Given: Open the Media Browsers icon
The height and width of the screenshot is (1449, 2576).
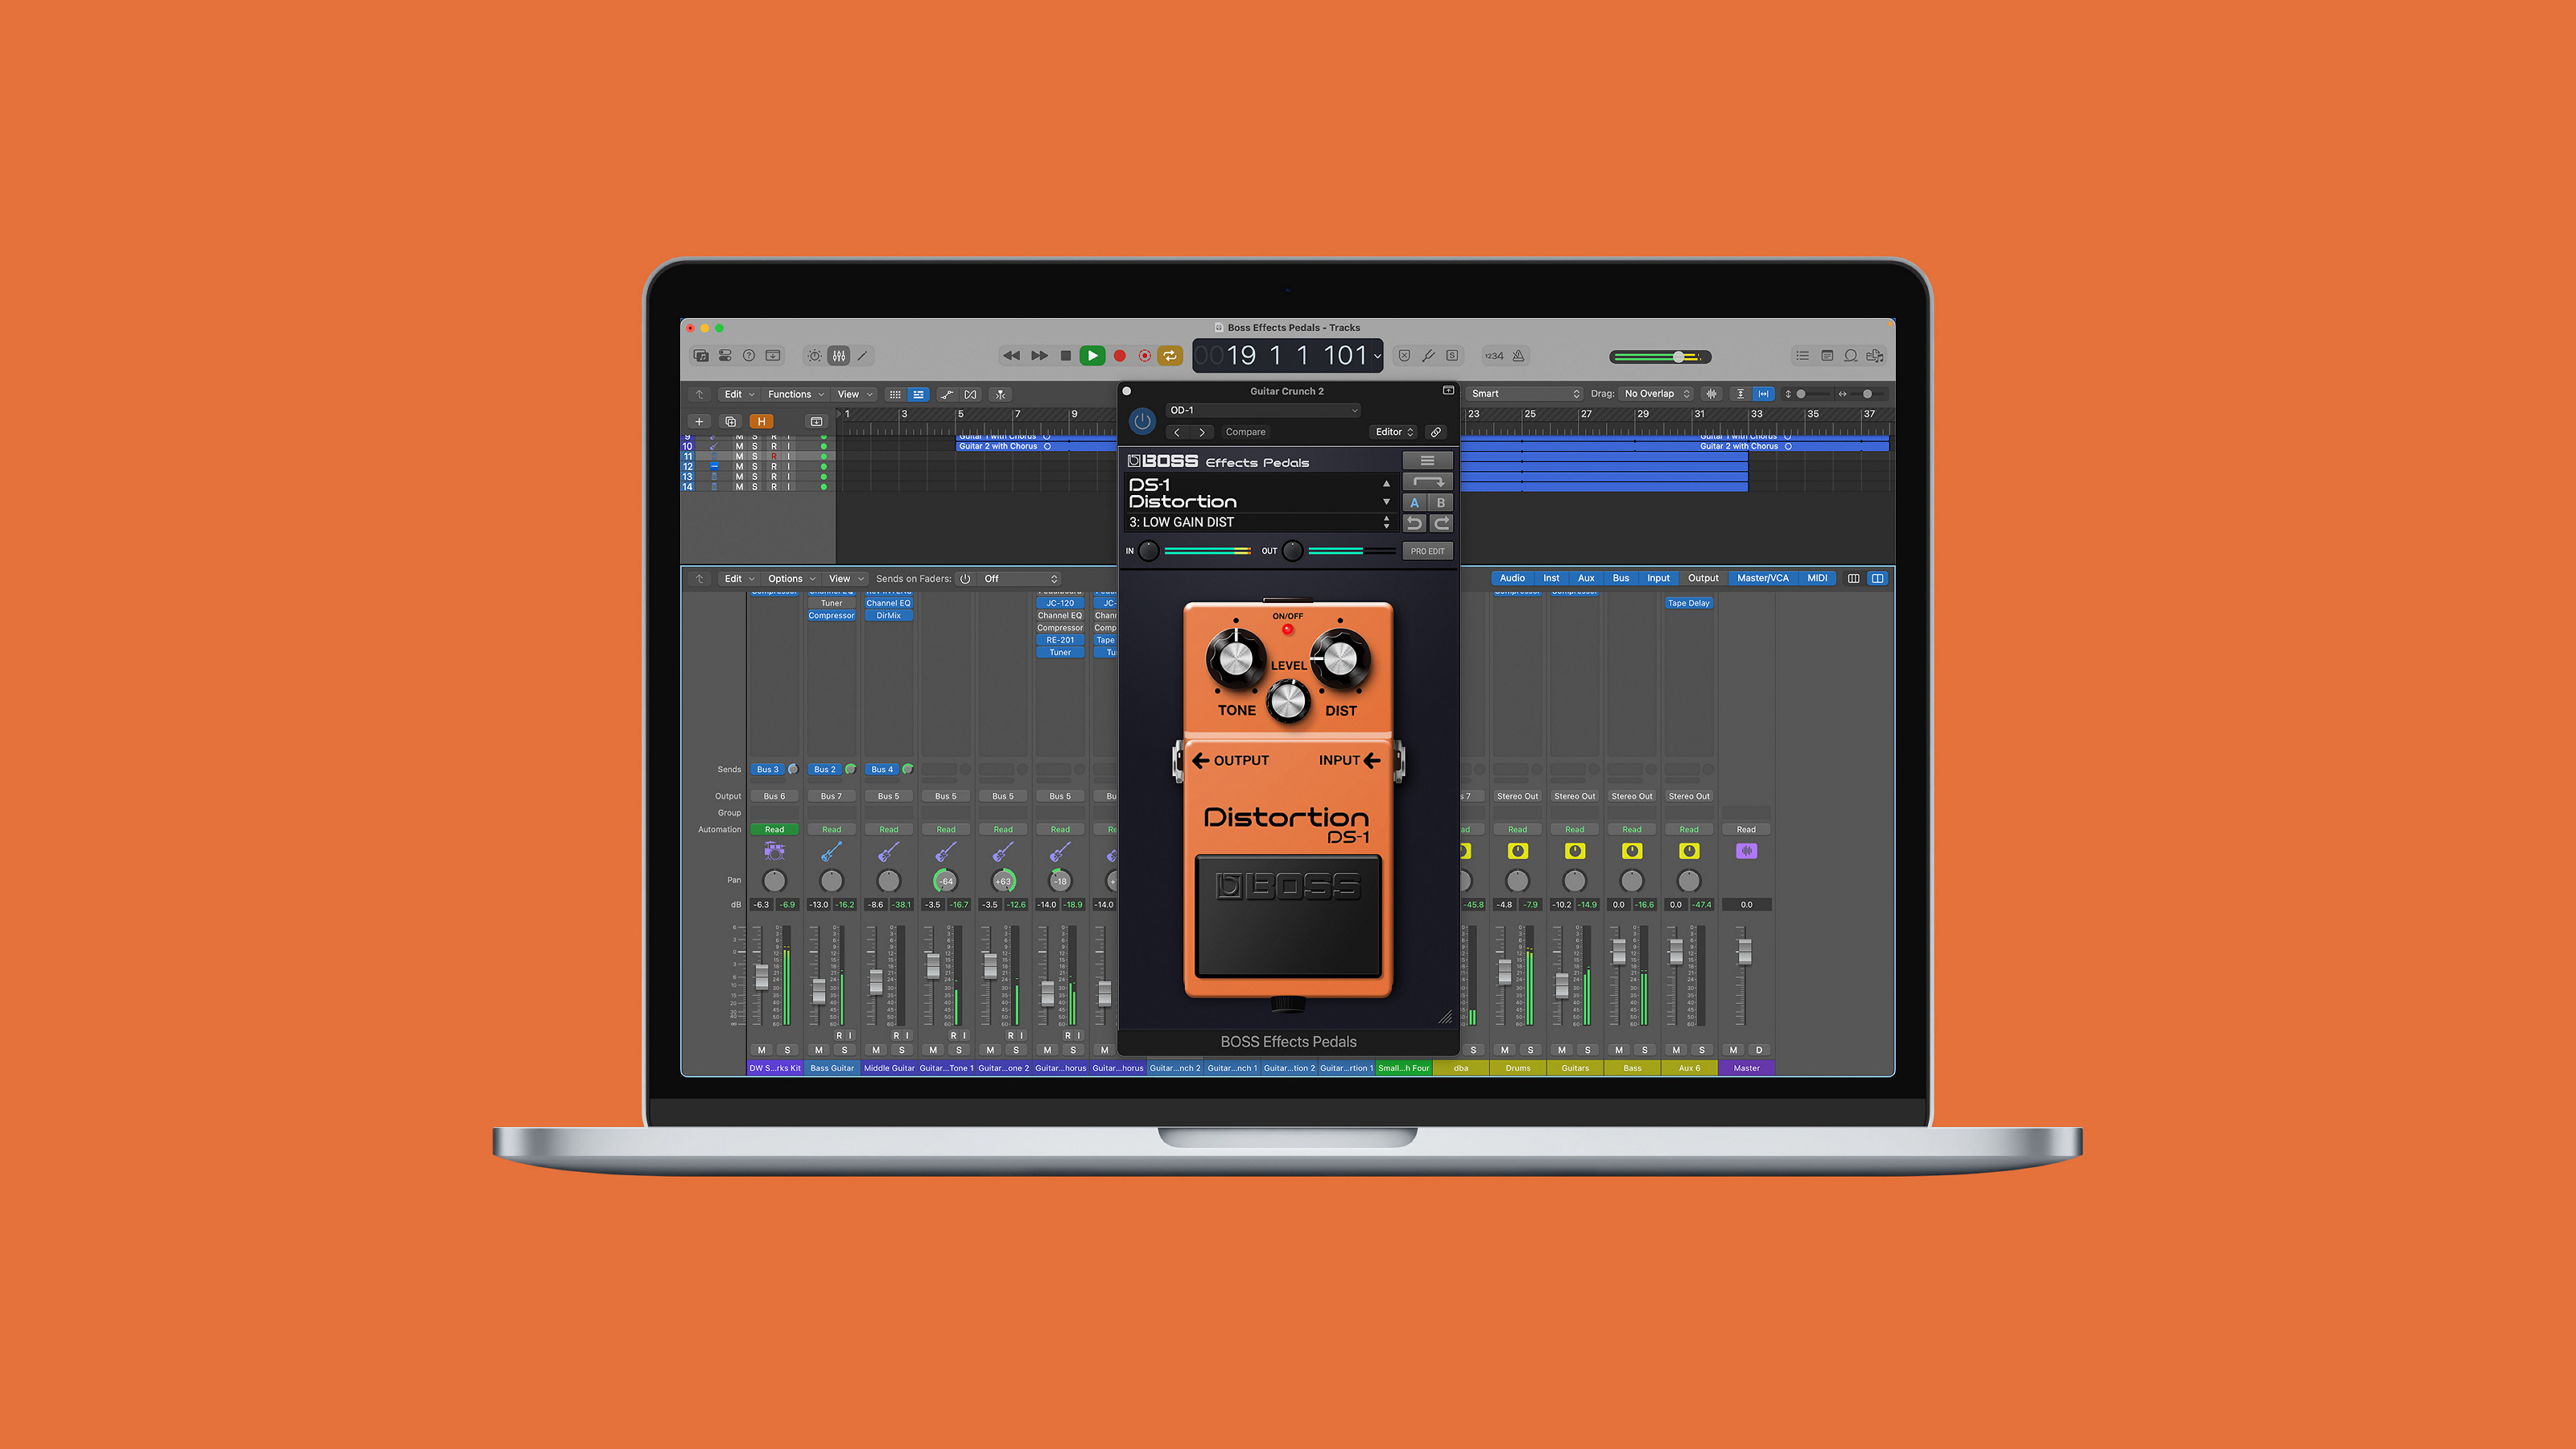Looking at the screenshot, I should 1875,355.
